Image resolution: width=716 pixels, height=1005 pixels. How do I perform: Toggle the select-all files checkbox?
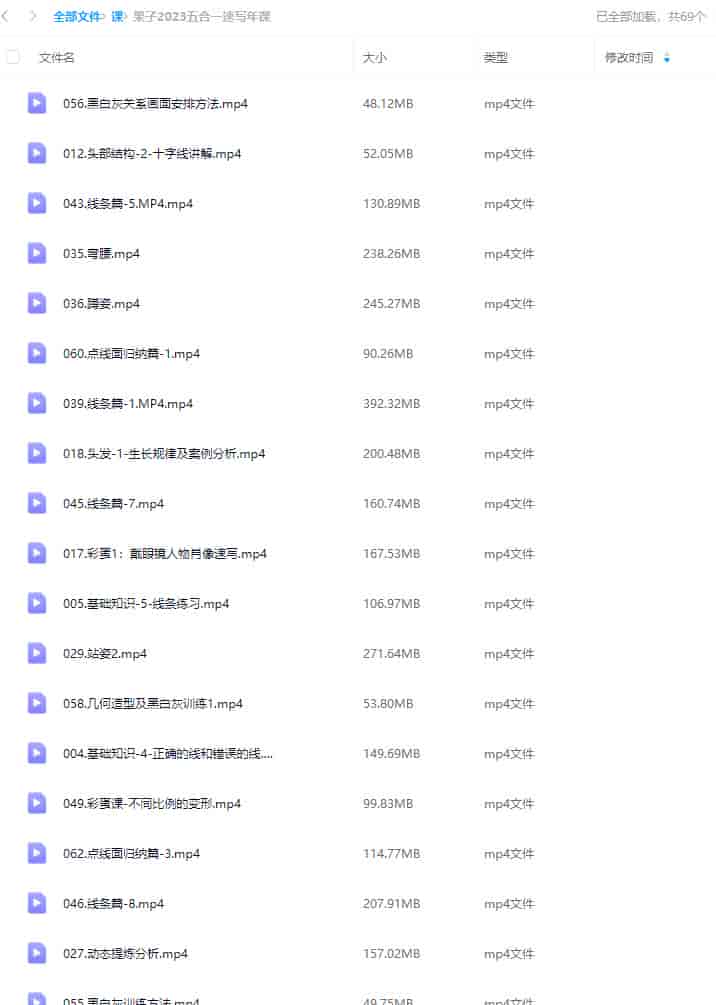13,57
